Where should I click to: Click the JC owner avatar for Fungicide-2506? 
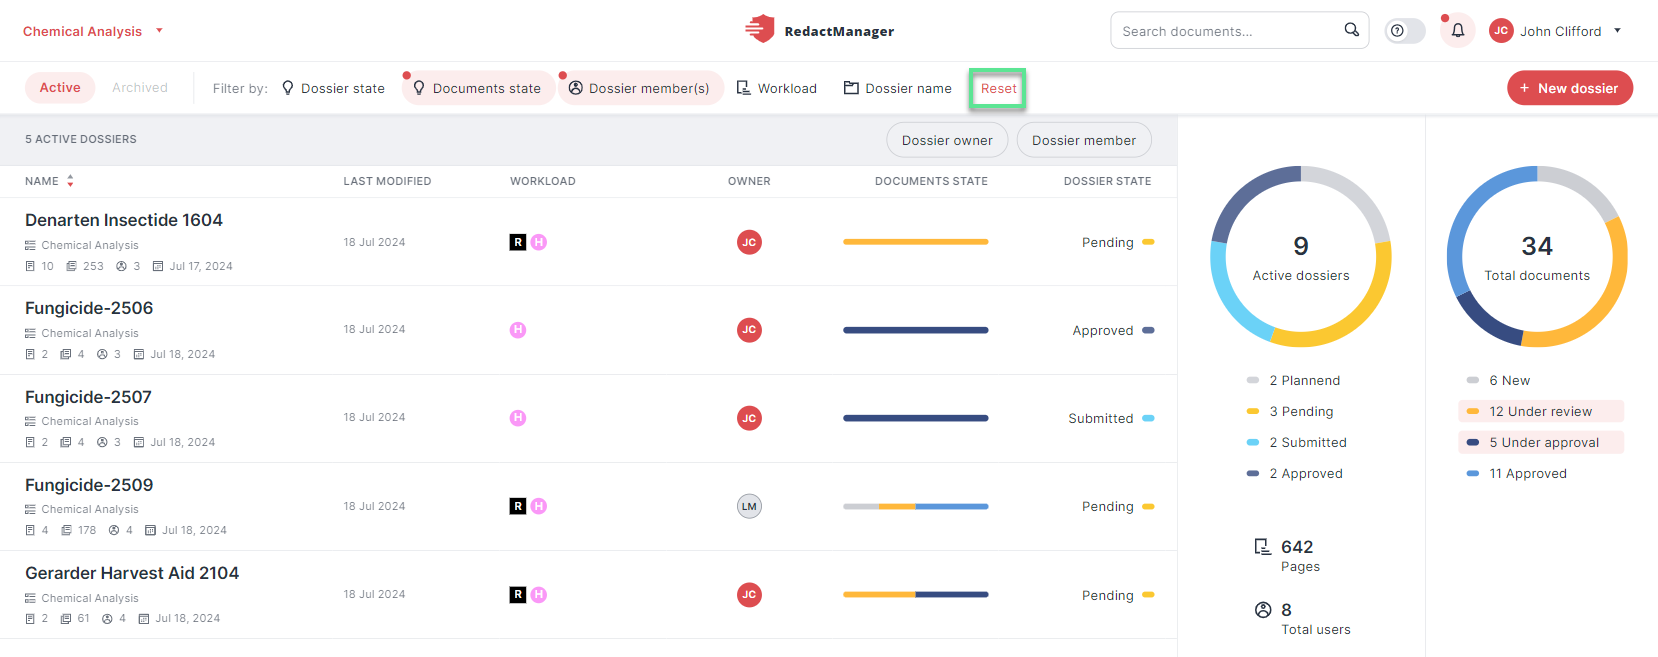pyautogui.click(x=749, y=330)
